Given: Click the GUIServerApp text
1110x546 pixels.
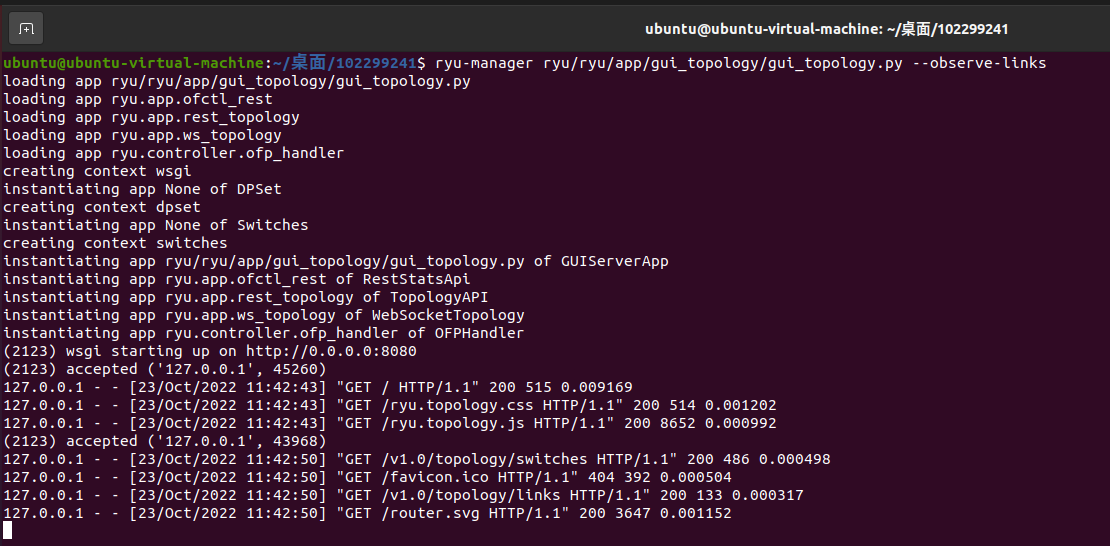Looking at the screenshot, I should (x=614, y=261).
